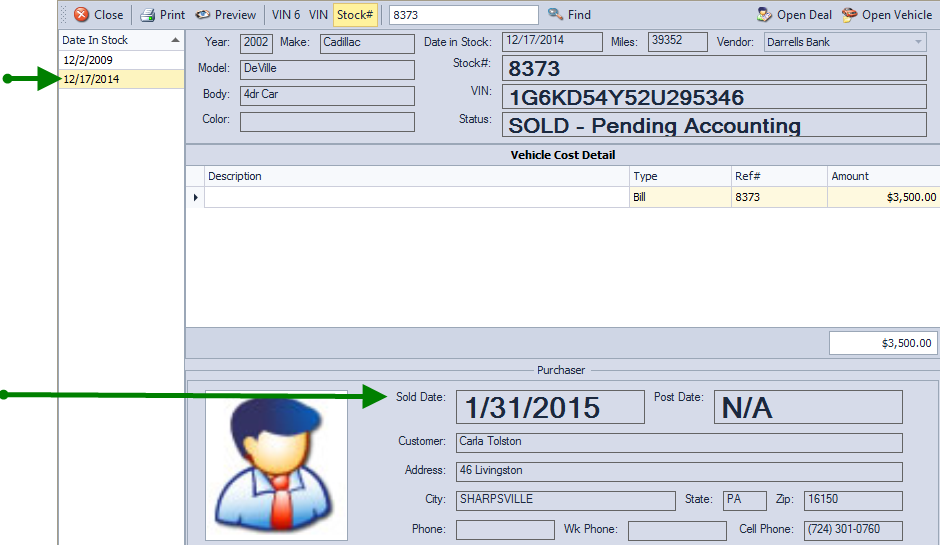This screenshot has height=545, width=940.
Task: Click the Preview button label
Action: coord(235,15)
